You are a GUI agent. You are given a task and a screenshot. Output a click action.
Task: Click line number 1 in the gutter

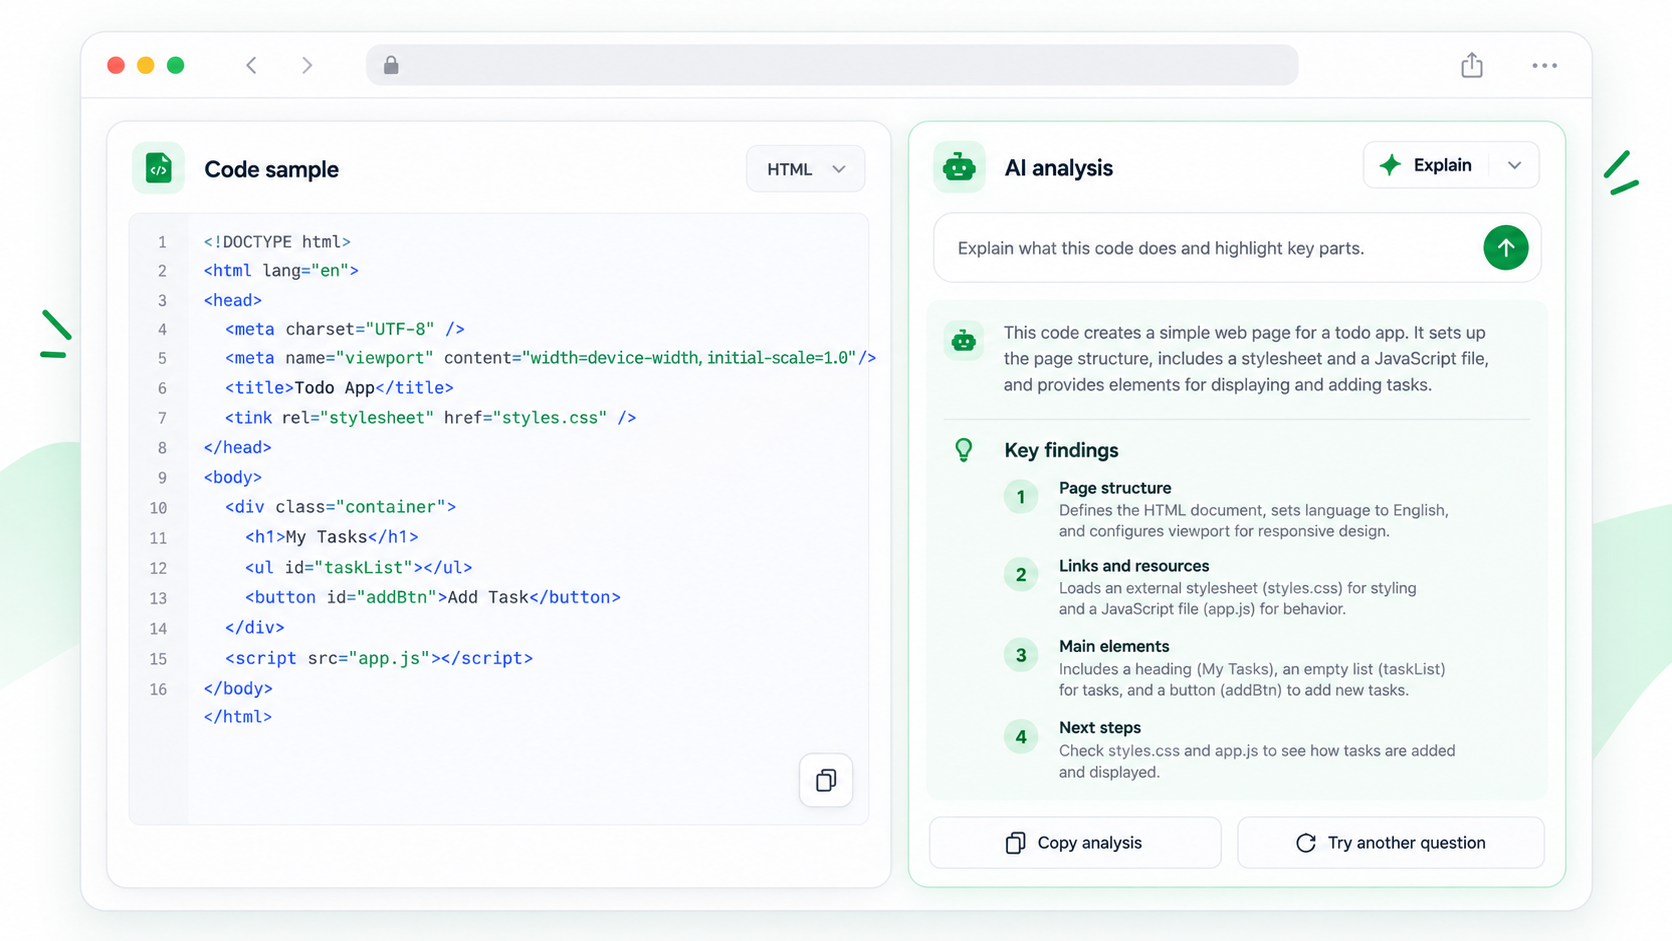point(162,242)
